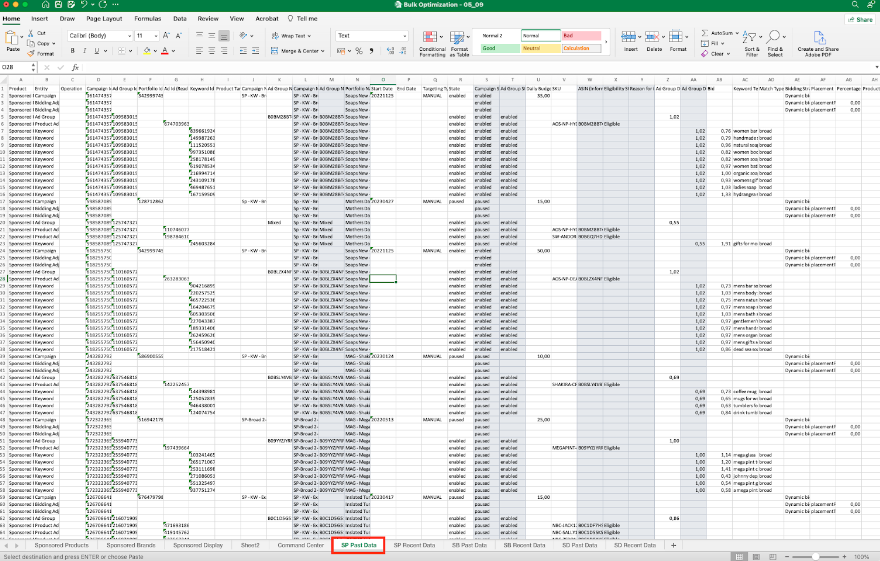The width and height of the screenshot is (880, 561).
Task: Increase decimal places shown
Action: click(391, 50)
